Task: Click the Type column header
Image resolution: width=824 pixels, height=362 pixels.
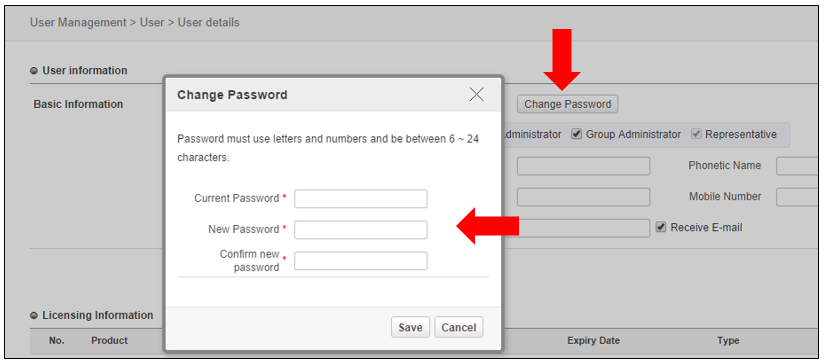Action: (x=728, y=340)
